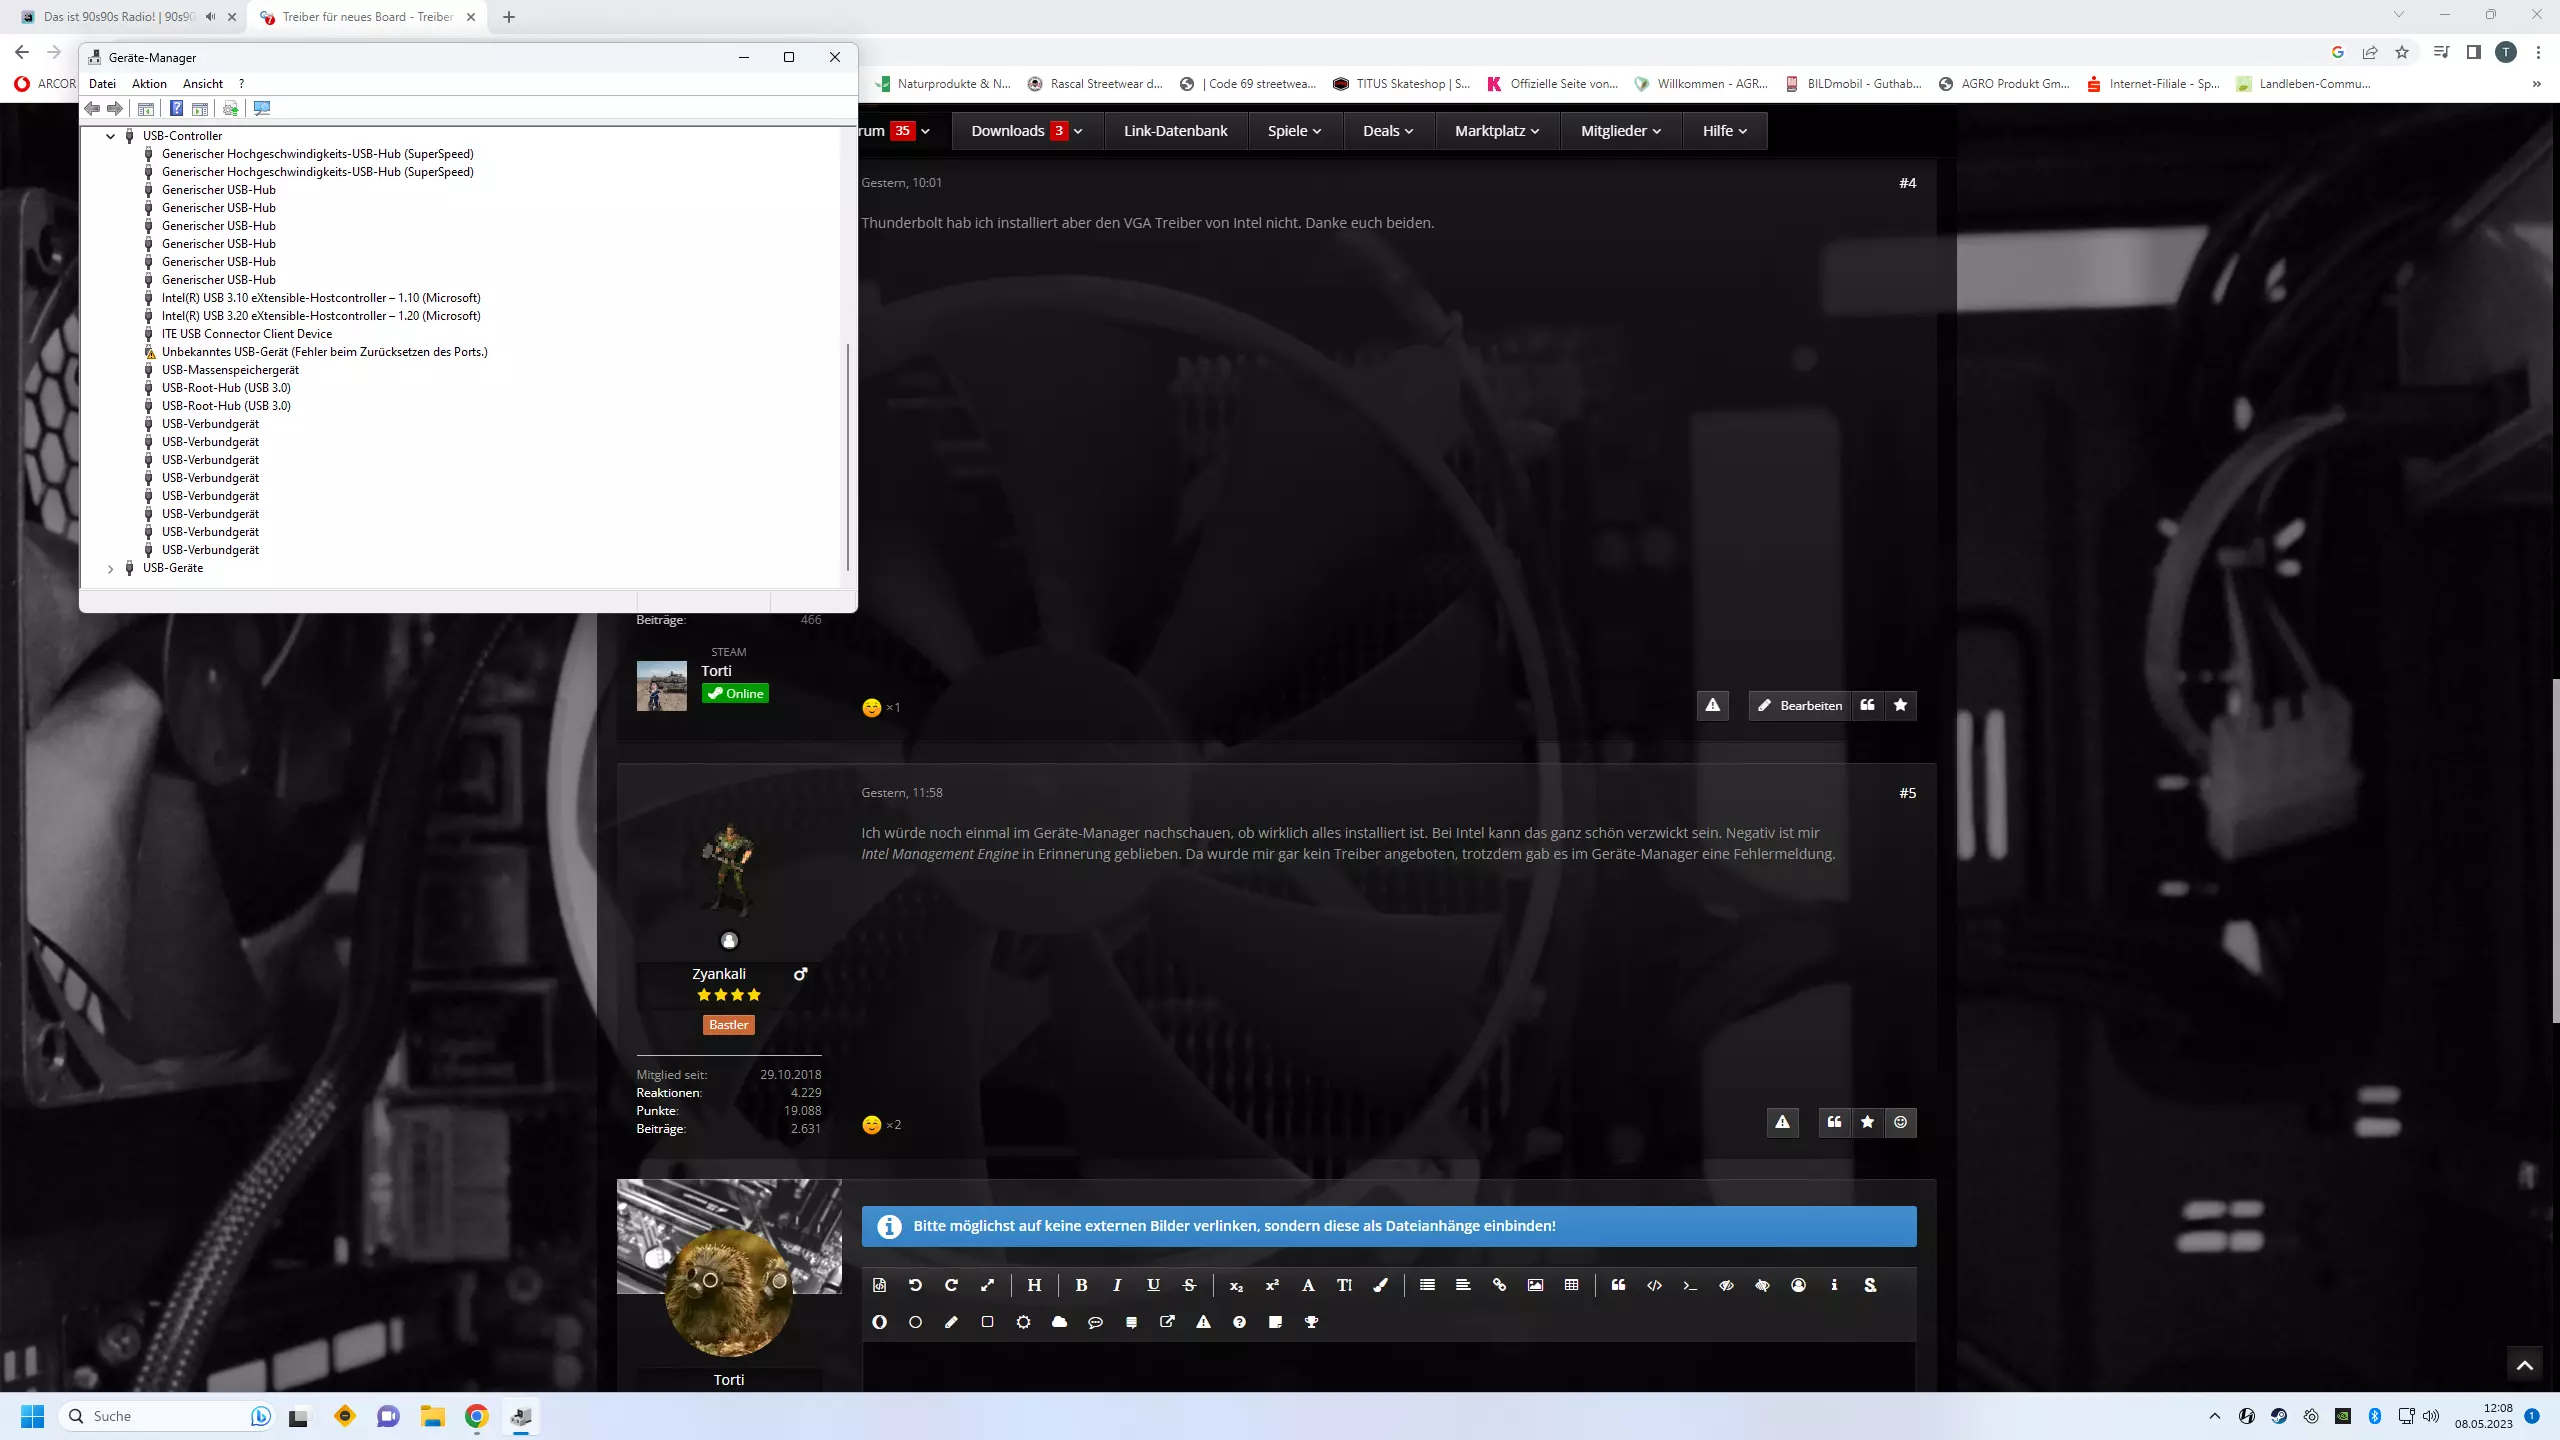Bookmark this page with the Chrome star icon
The height and width of the screenshot is (1440, 2560).
[x=2402, y=52]
